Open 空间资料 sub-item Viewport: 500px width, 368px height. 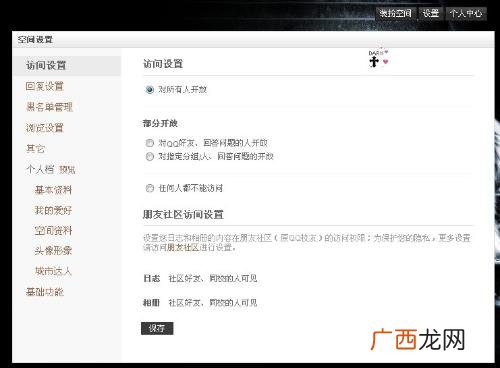coord(53,230)
